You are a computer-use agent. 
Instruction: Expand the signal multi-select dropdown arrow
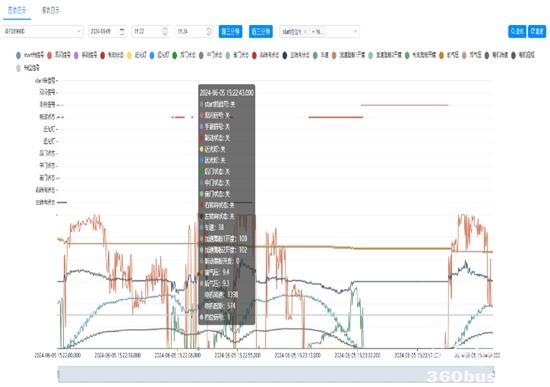355,32
